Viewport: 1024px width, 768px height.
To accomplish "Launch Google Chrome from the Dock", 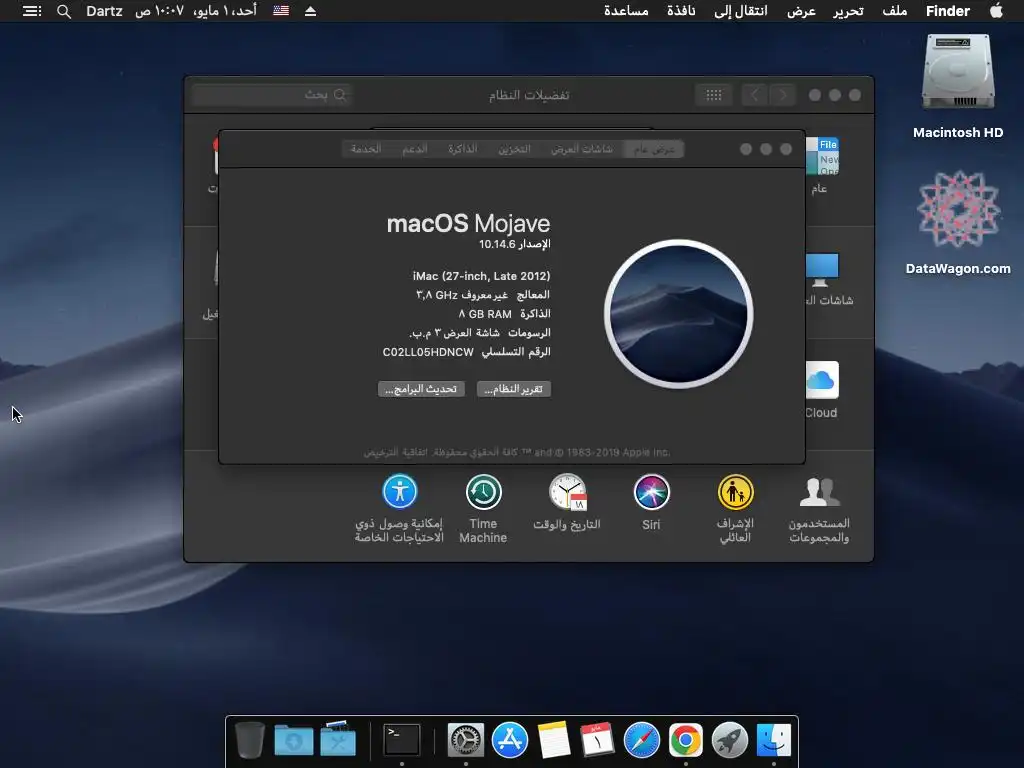I will pyautogui.click(x=686, y=740).
